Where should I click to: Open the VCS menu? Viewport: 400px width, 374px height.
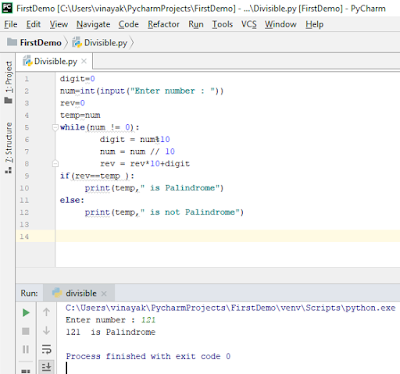point(249,24)
